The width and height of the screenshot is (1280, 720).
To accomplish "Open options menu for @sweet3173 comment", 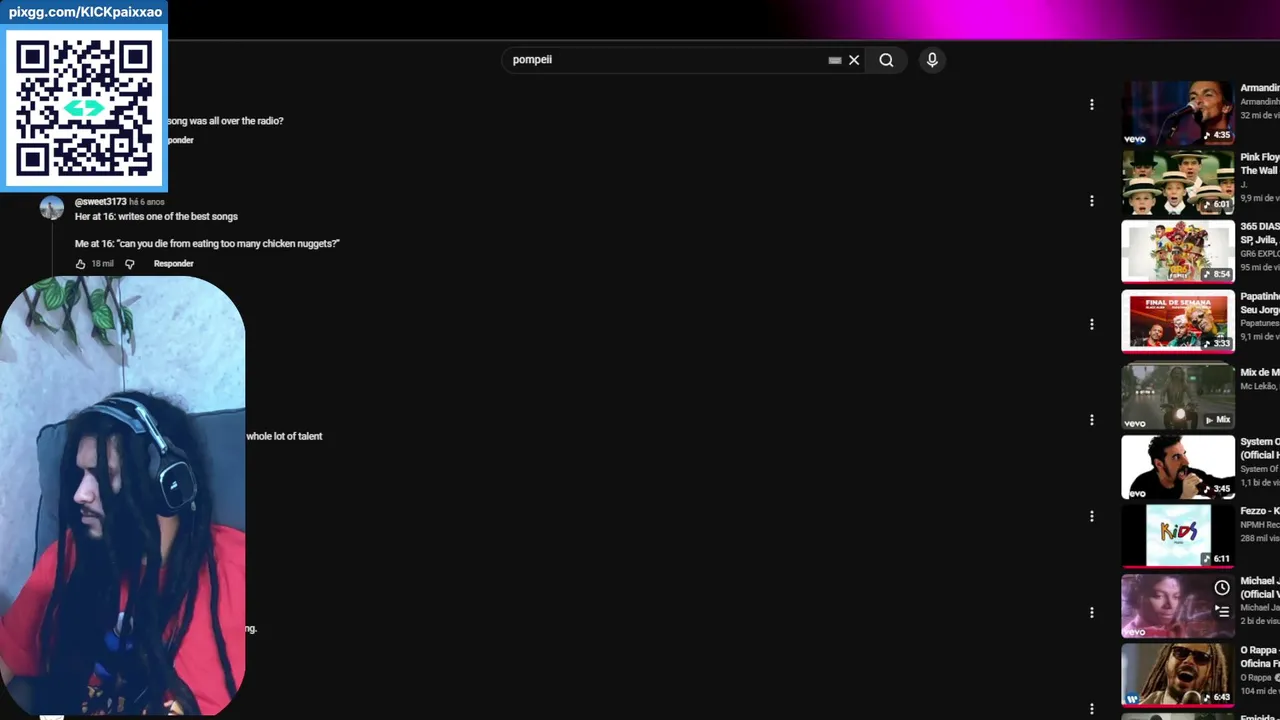I will (x=1092, y=201).
